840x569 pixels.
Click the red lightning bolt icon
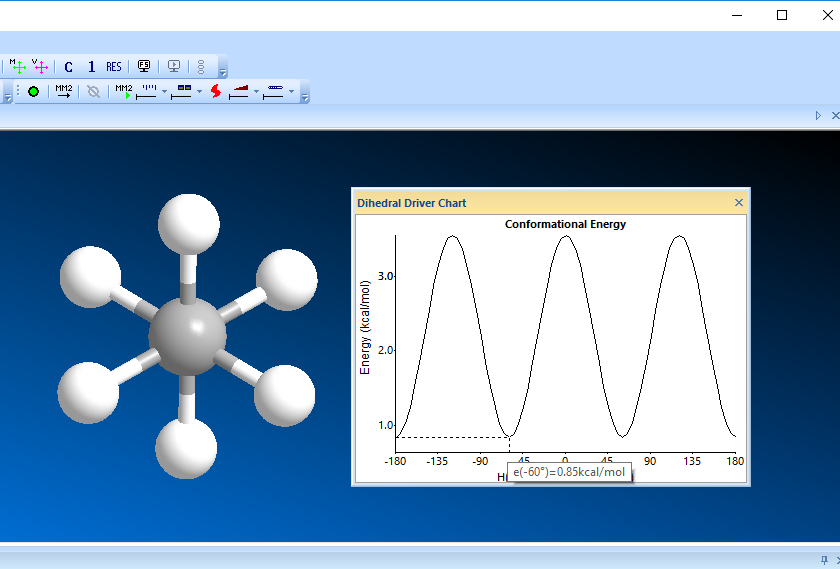pyautogui.click(x=215, y=91)
